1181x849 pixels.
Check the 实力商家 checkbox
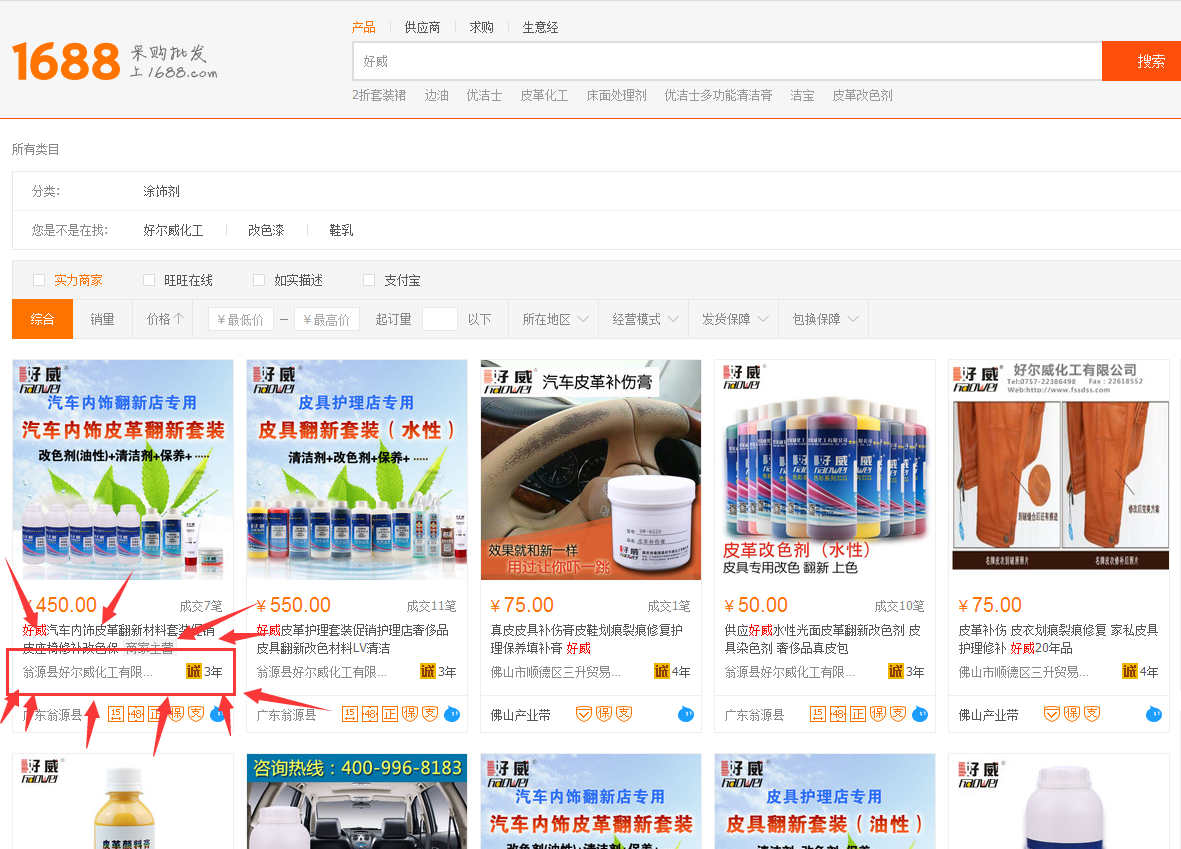[39, 280]
